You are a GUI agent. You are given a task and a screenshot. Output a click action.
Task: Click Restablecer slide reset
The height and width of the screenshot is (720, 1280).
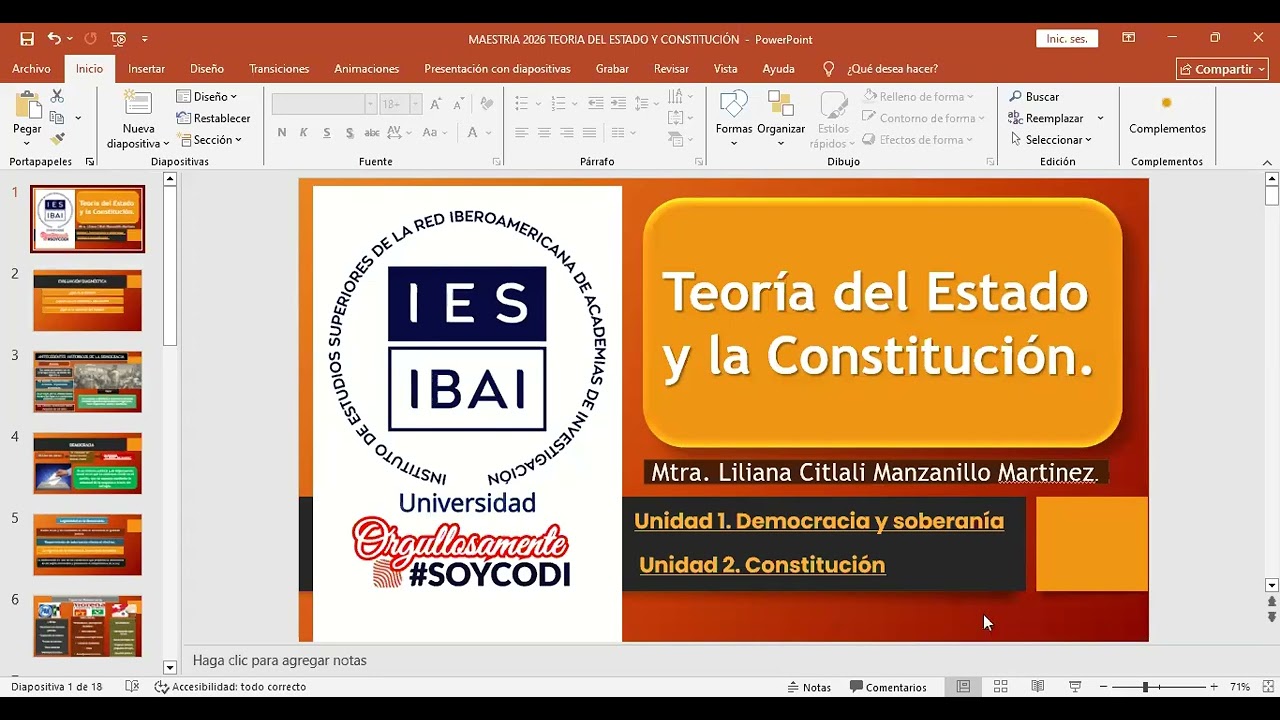[214, 118]
